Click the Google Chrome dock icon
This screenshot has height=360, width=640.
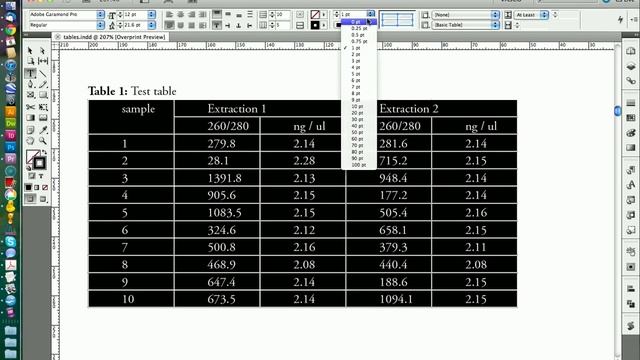click(10, 30)
